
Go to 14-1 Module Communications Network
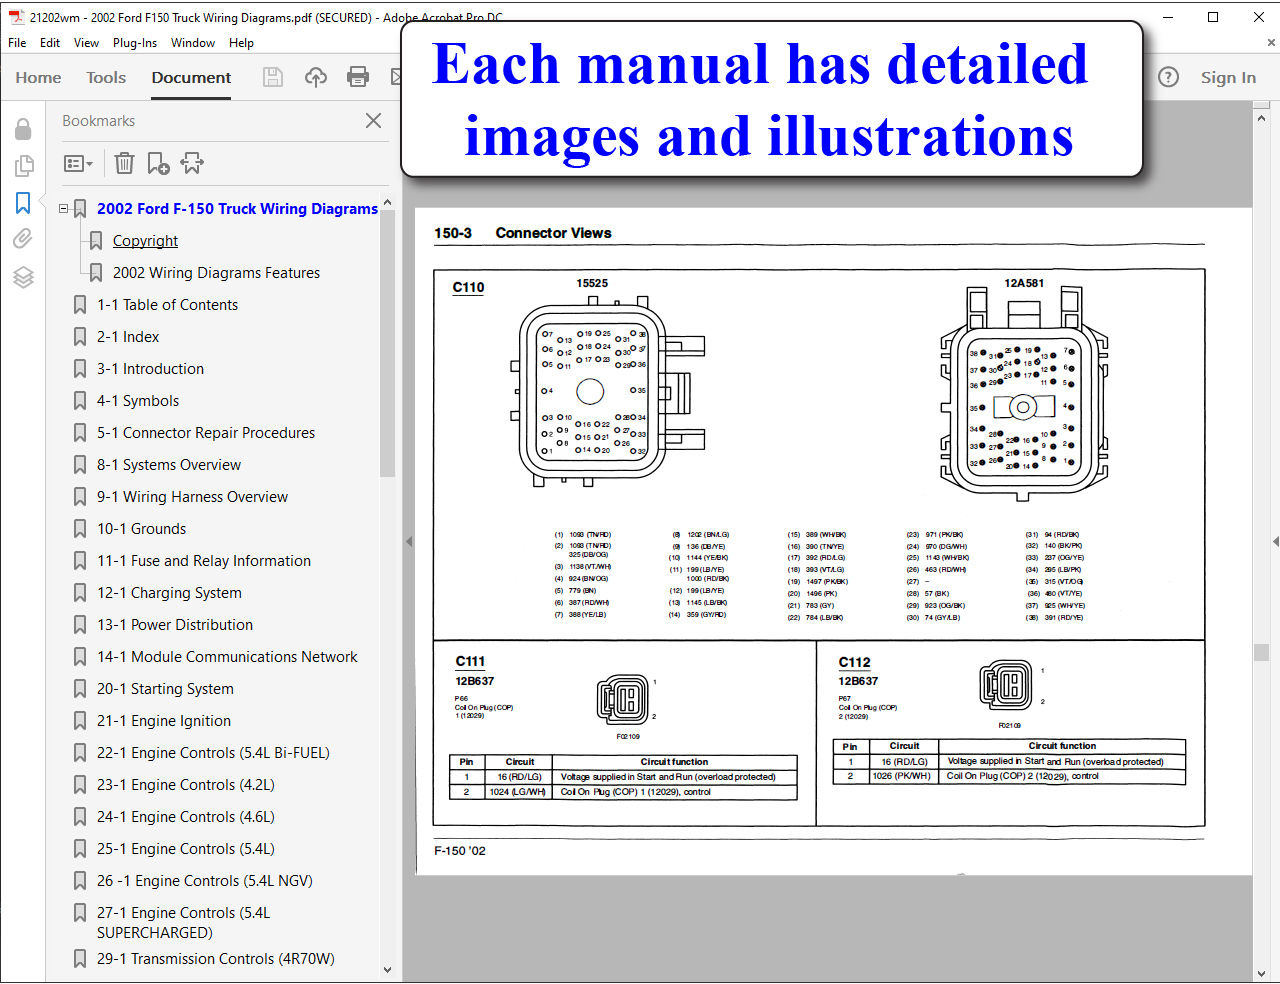[x=227, y=657]
